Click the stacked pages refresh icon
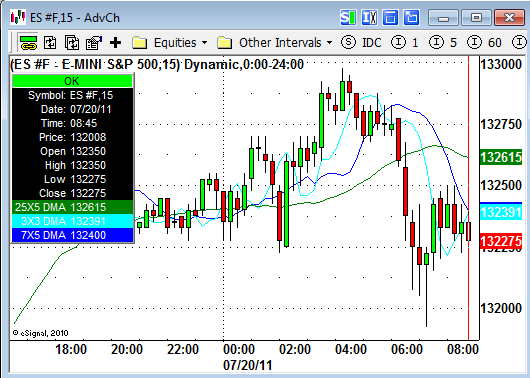Viewport: 530px width, 378px height. click(72, 43)
